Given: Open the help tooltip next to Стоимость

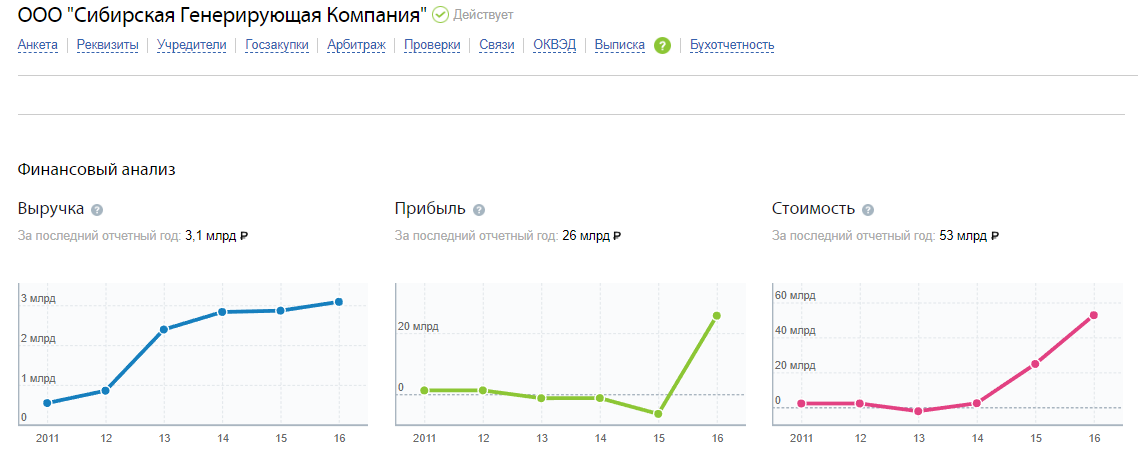Looking at the screenshot, I should click(x=867, y=210).
